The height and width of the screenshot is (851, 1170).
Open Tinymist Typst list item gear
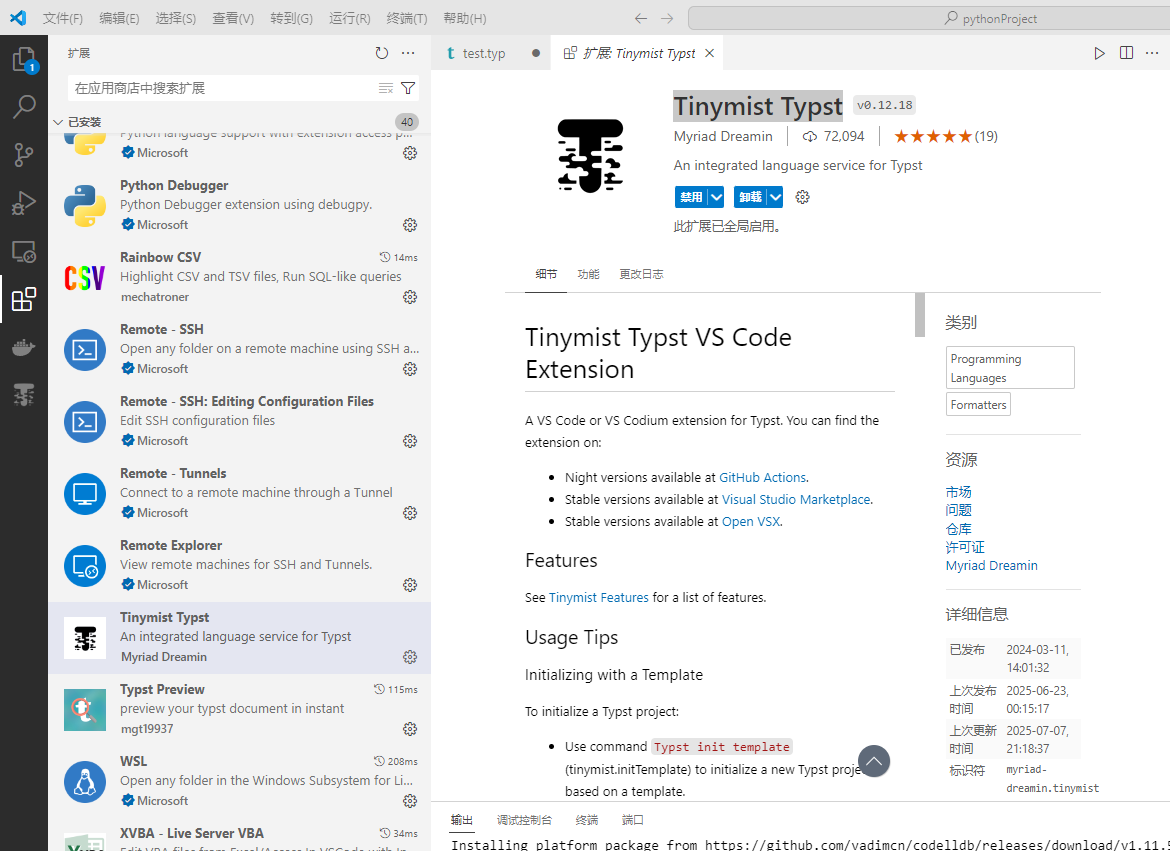tap(410, 657)
